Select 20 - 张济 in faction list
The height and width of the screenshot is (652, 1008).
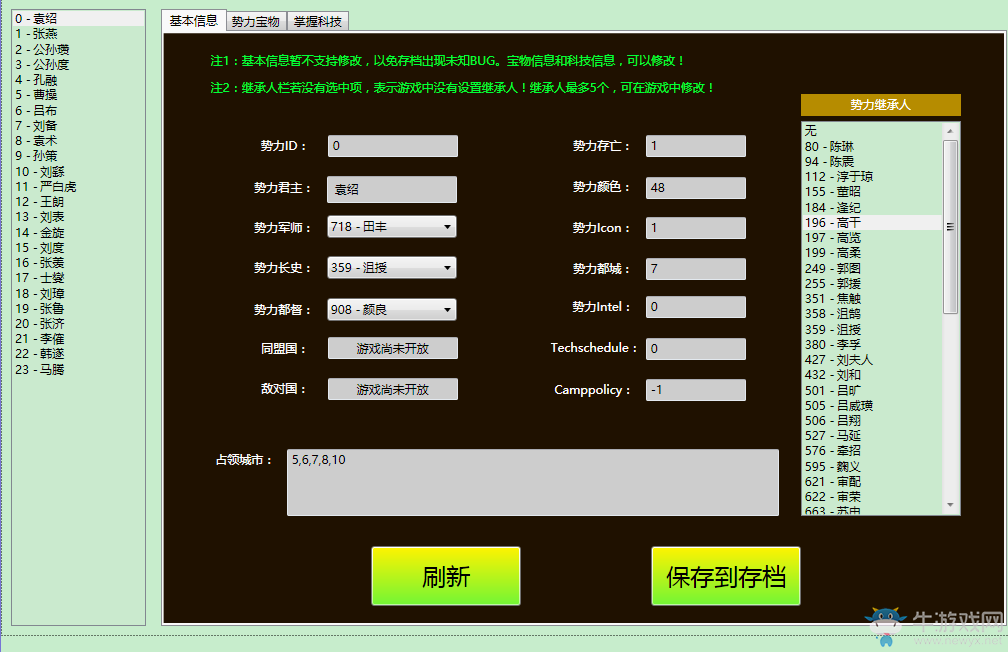tap(78, 324)
